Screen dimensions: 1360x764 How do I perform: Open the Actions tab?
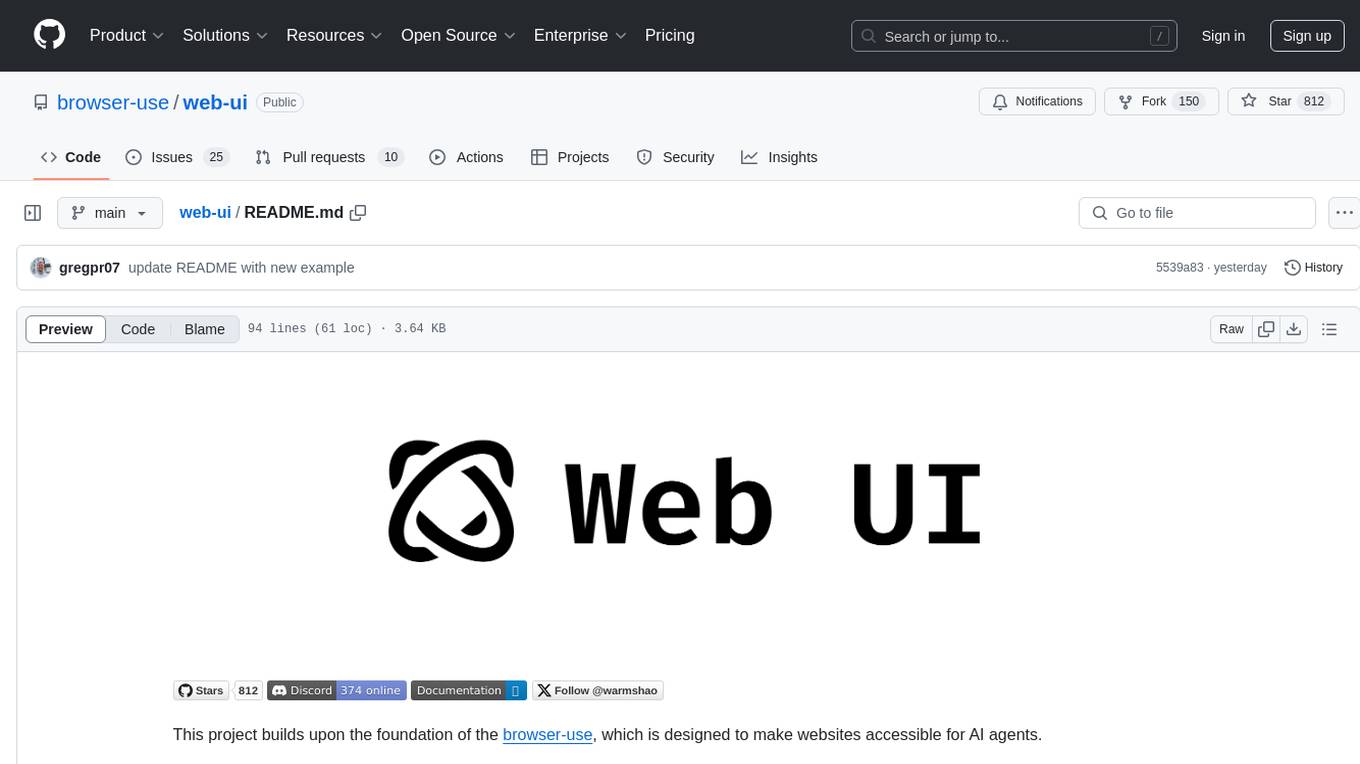click(x=466, y=157)
